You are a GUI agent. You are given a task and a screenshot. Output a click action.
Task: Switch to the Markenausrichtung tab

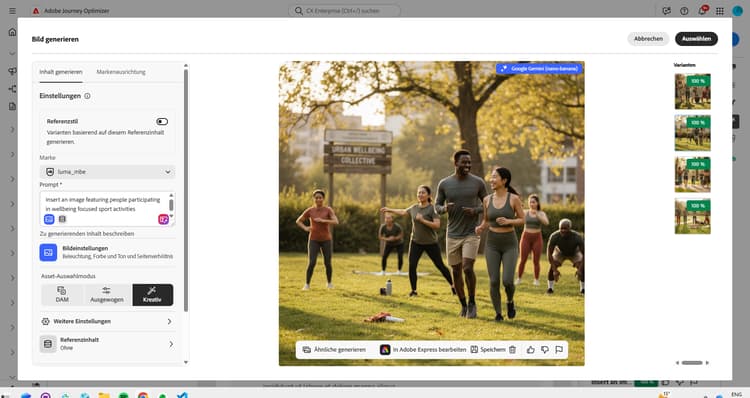[121, 72]
